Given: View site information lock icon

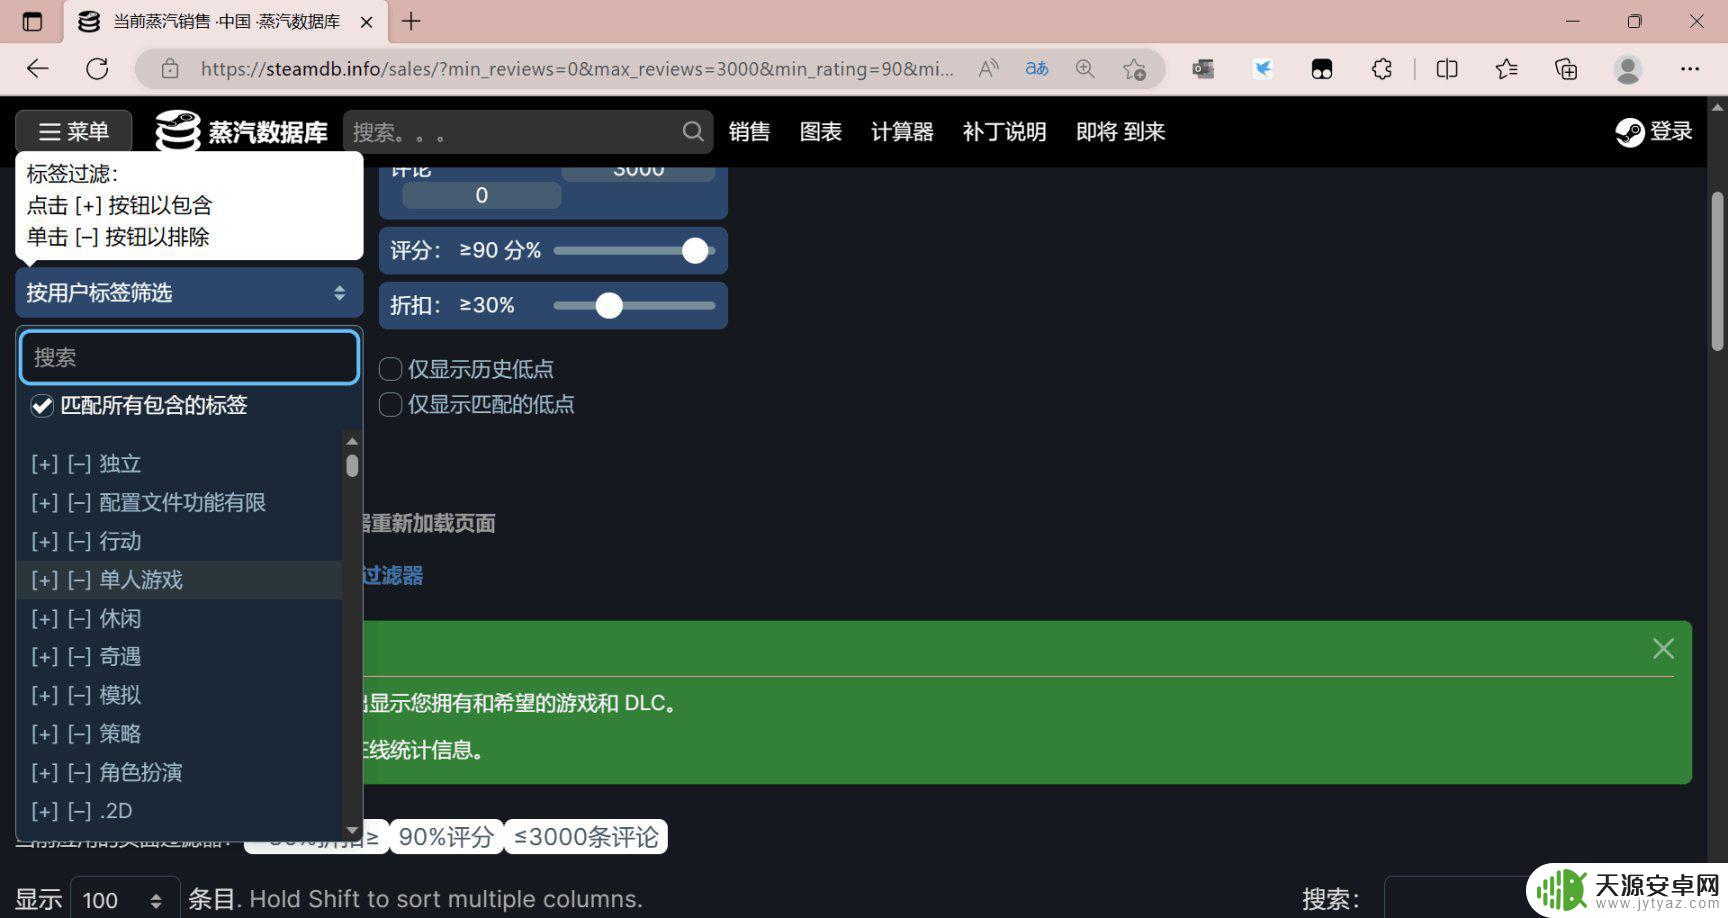Looking at the screenshot, I should [x=170, y=69].
